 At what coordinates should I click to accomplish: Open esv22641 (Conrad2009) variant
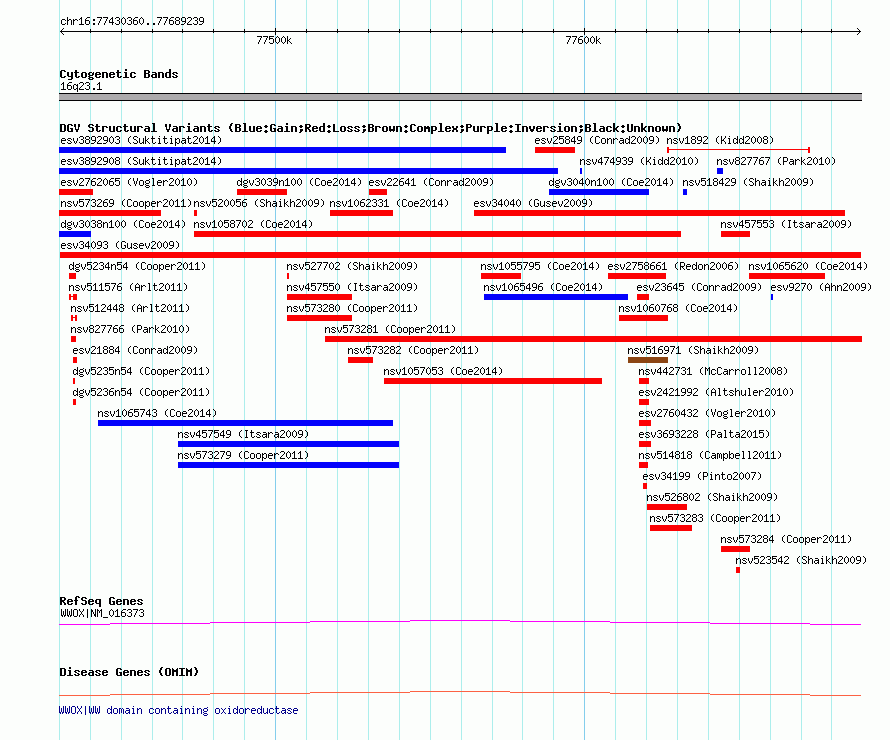431,182
